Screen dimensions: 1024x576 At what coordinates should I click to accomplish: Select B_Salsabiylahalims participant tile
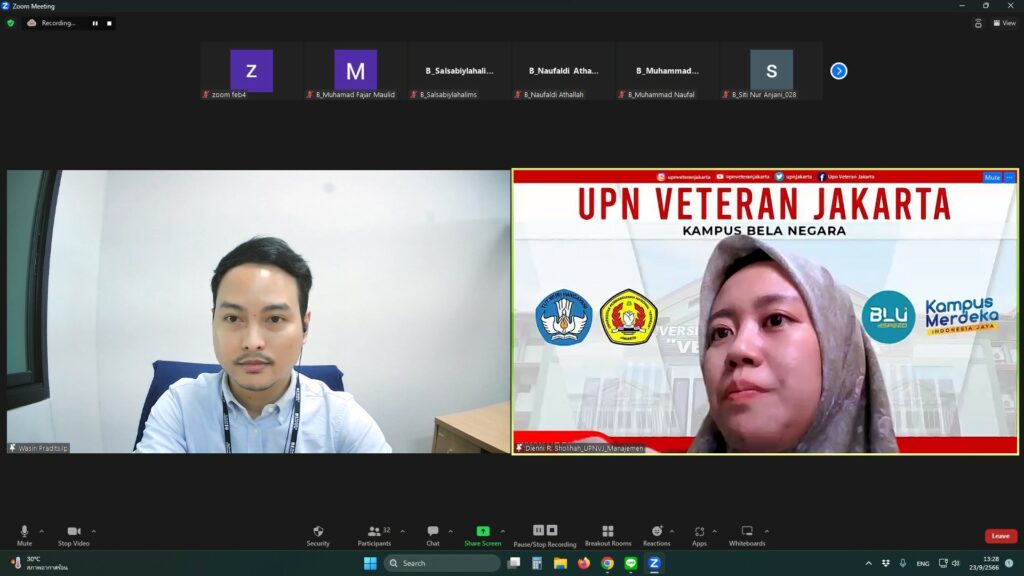click(459, 71)
